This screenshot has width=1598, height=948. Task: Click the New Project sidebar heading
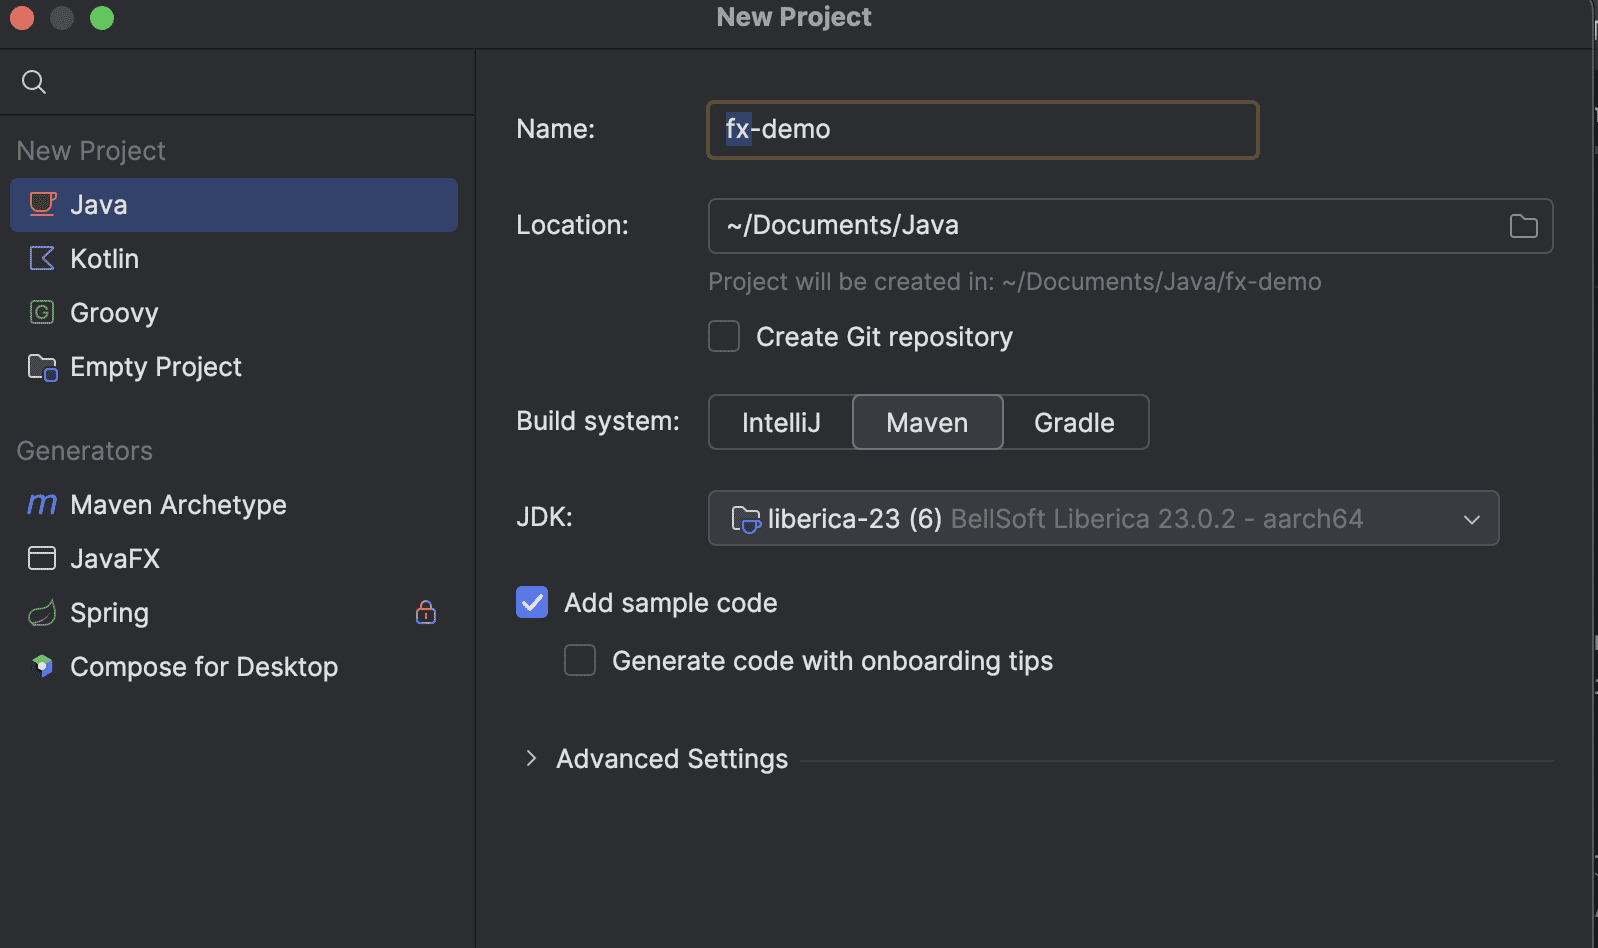pos(91,151)
